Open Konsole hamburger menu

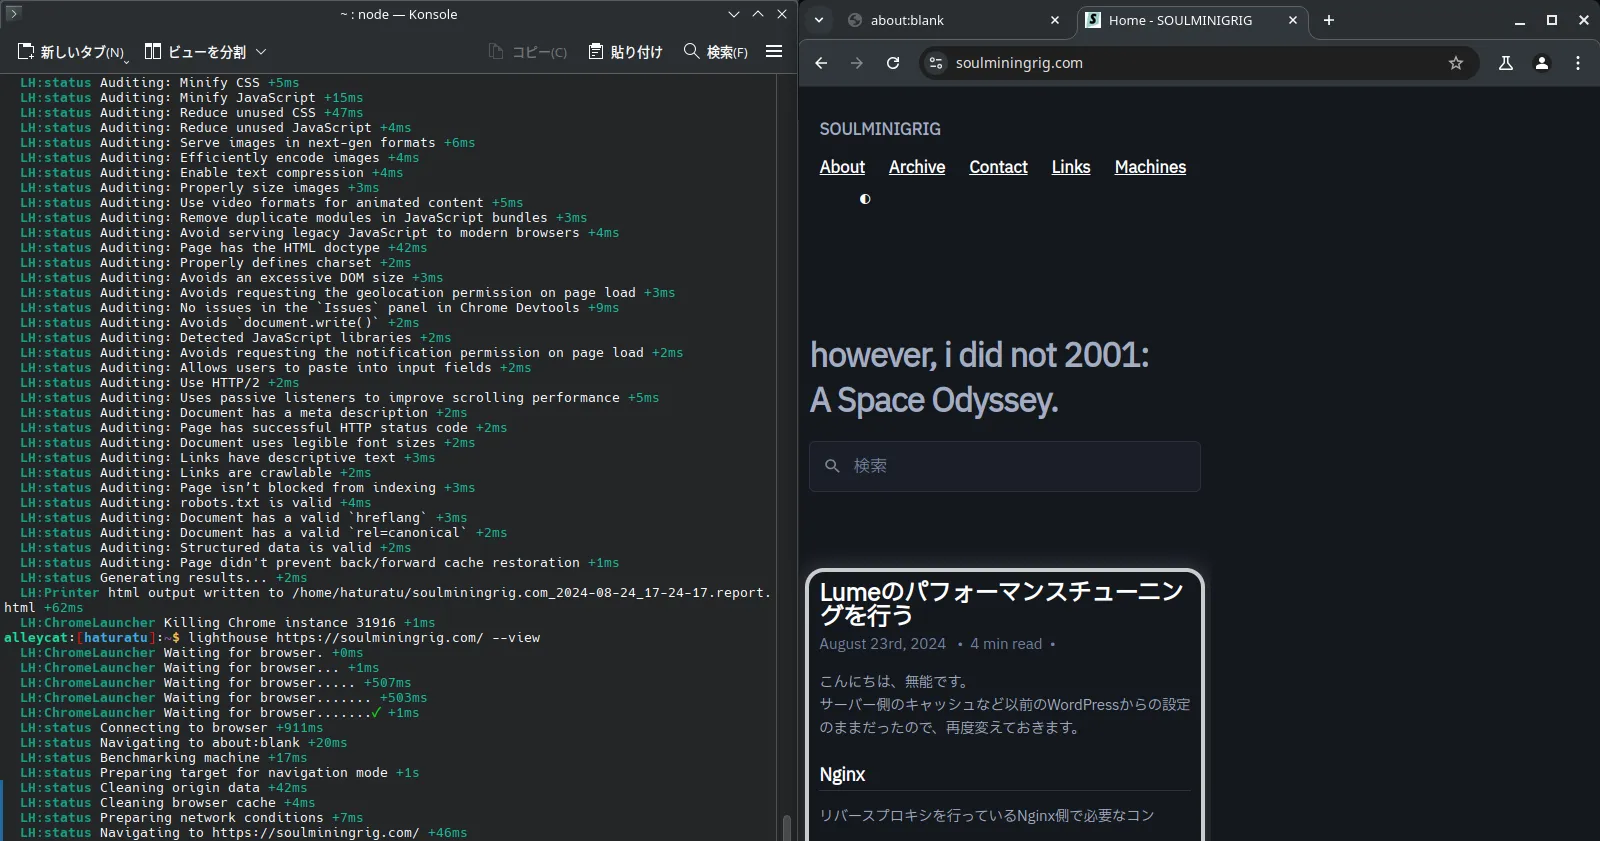[774, 51]
